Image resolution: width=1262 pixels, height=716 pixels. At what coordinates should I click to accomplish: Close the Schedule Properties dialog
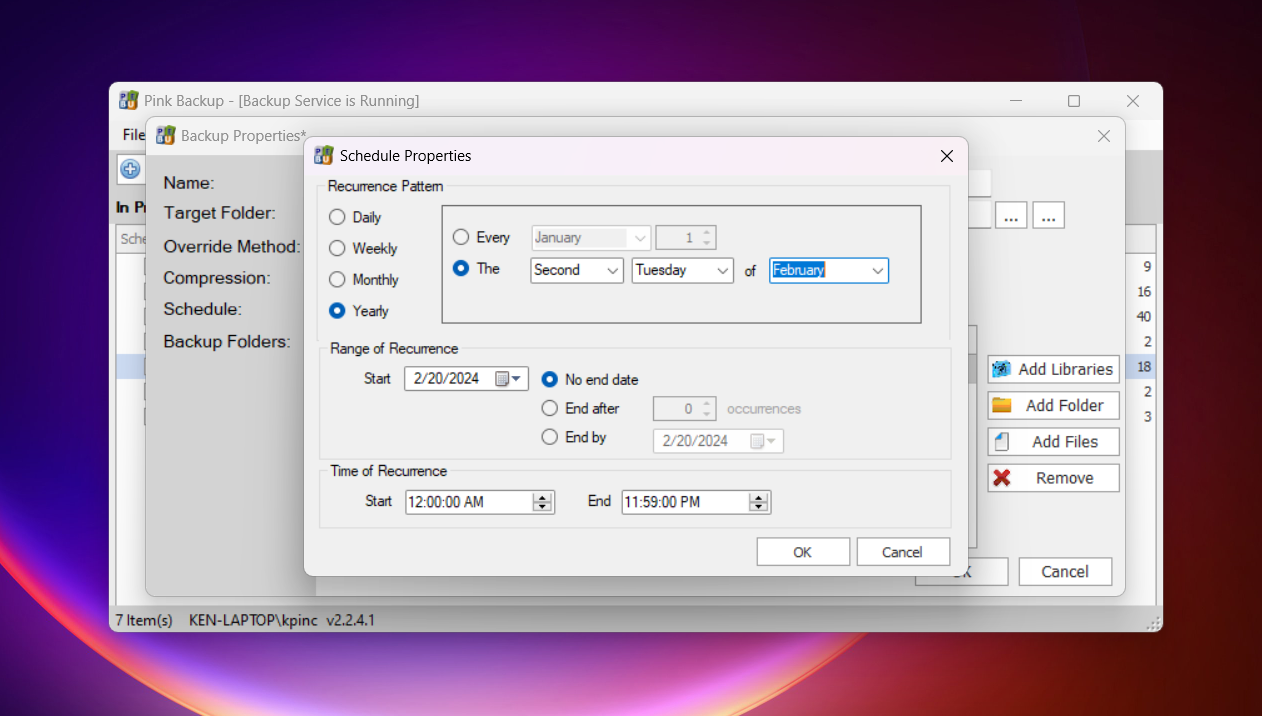pyautogui.click(x=947, y=156)
